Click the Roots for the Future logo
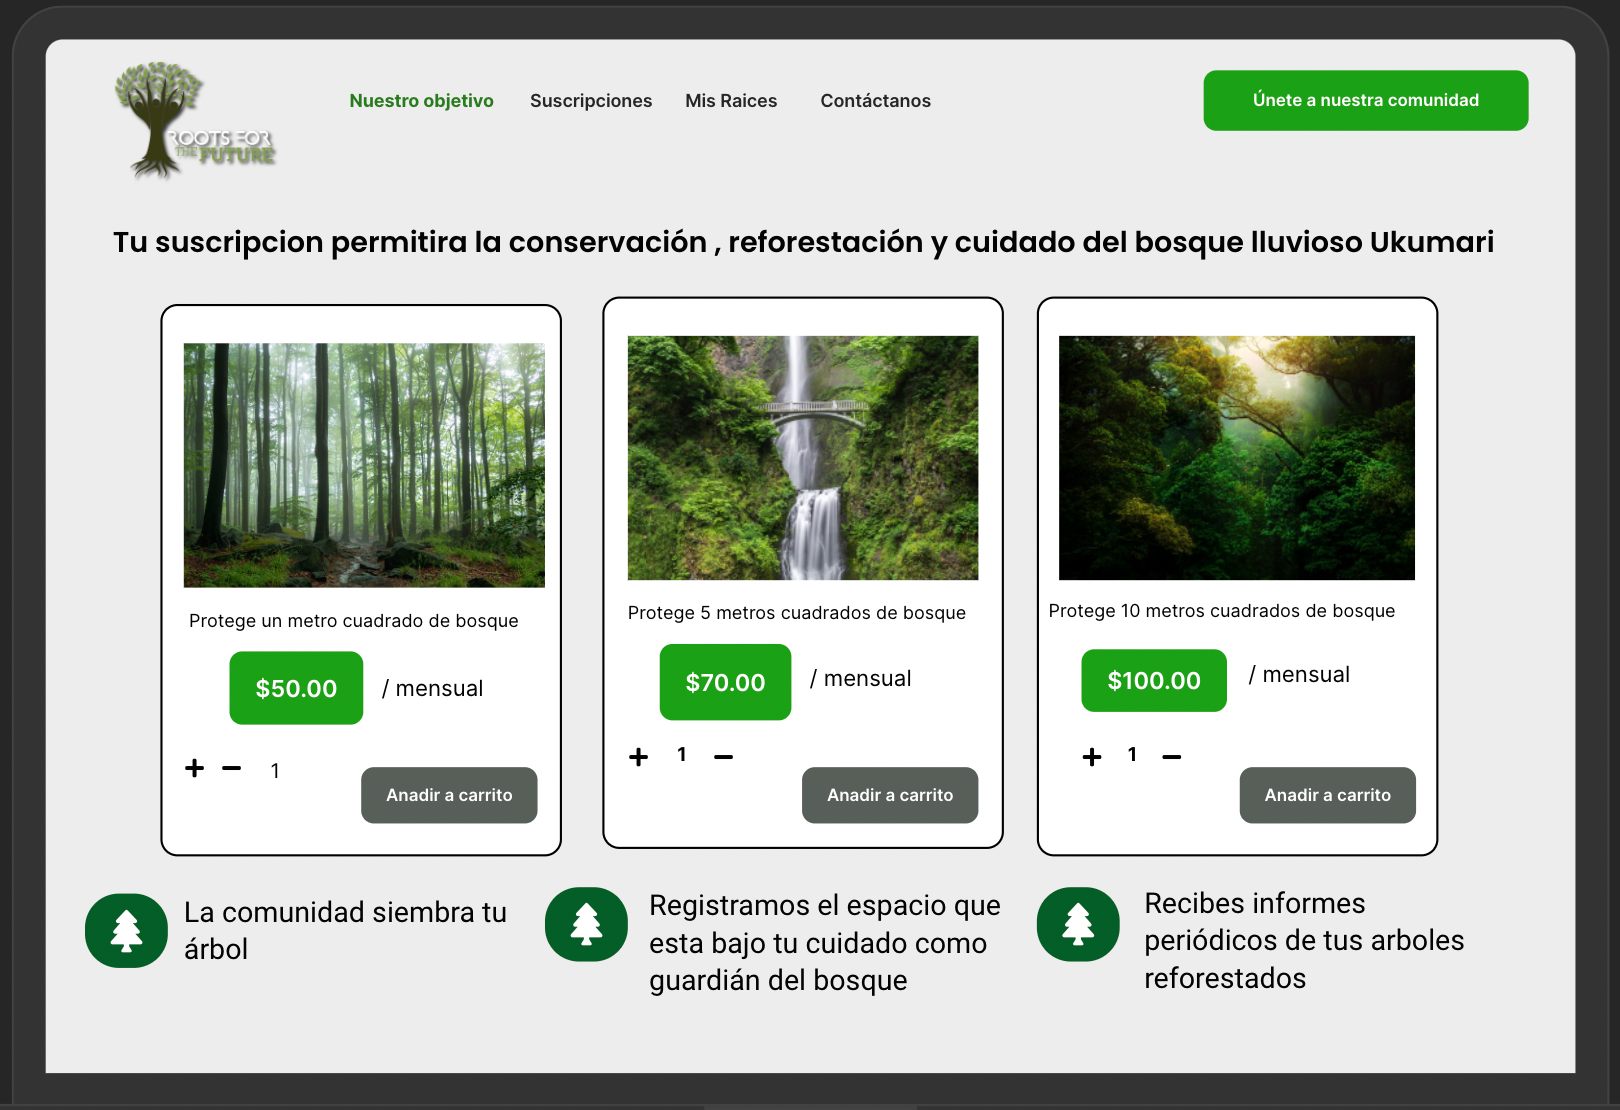The image size is (1620, 1110). click(x=196, y=121)
